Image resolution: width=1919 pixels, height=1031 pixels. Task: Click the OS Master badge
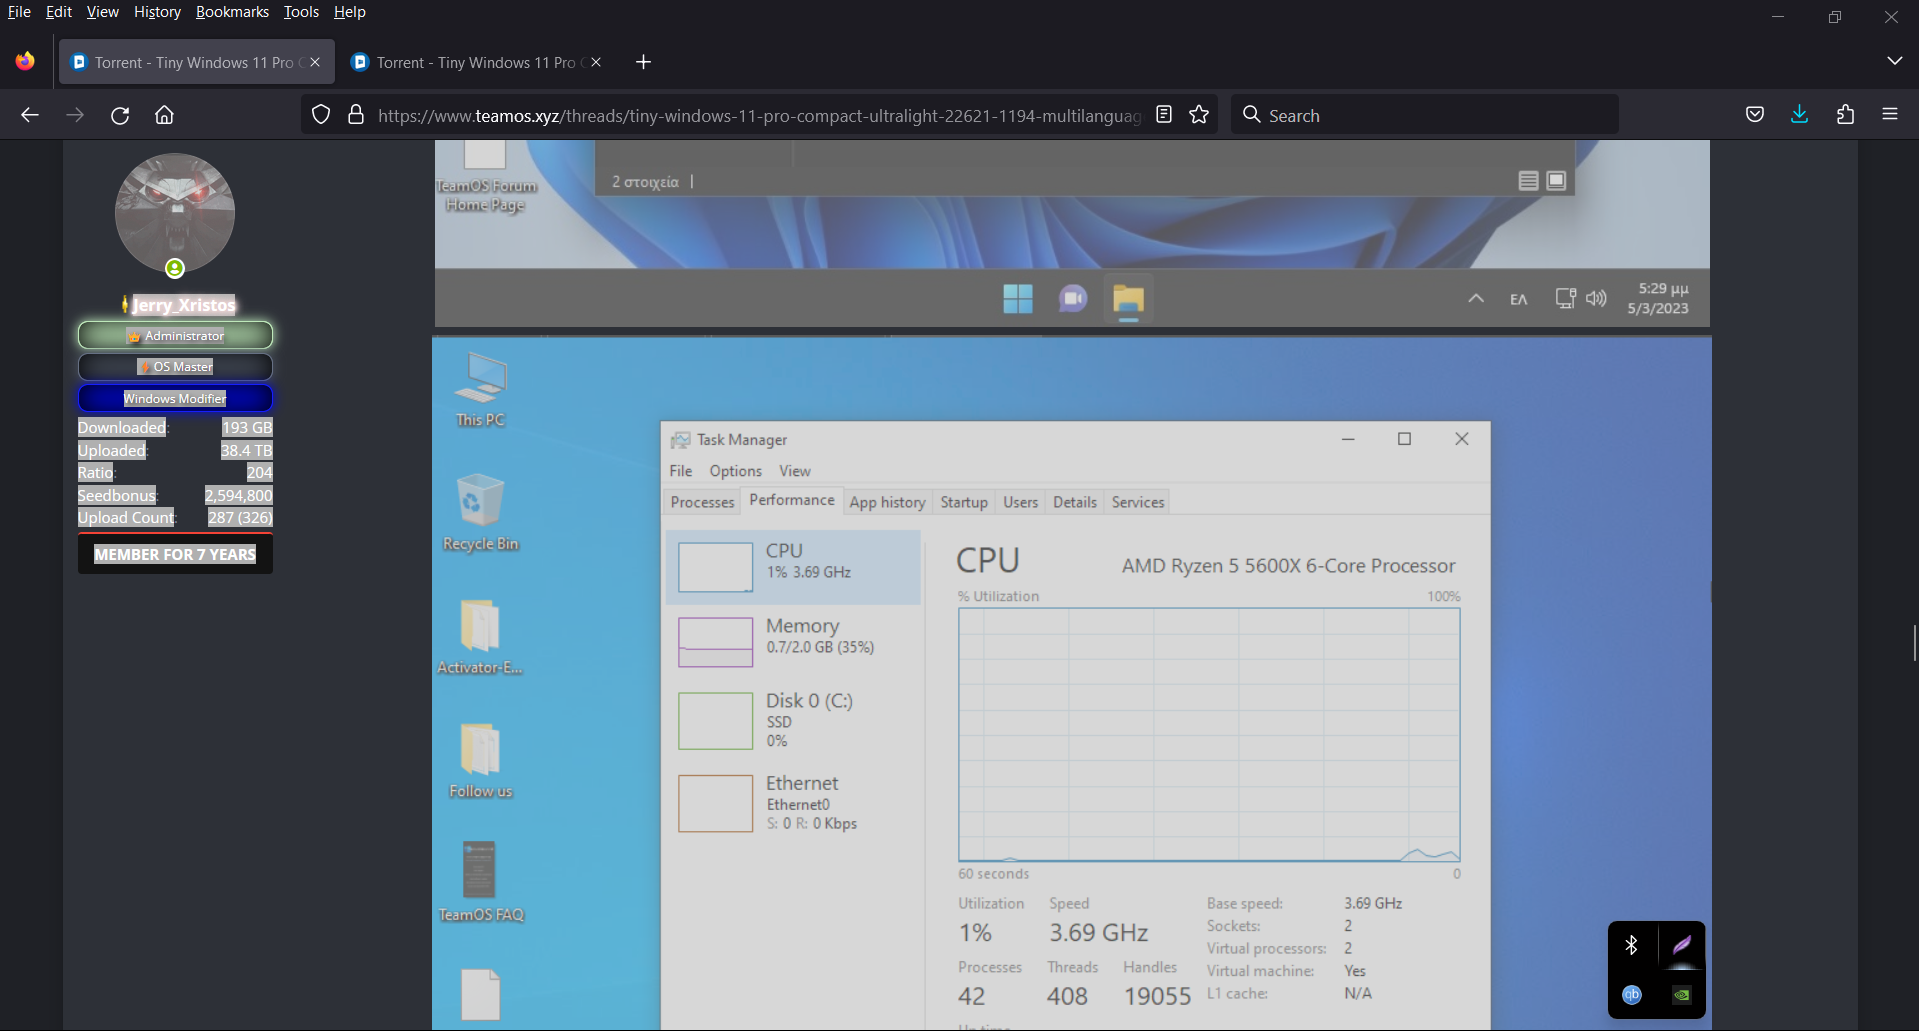click(x=175, y=367)
